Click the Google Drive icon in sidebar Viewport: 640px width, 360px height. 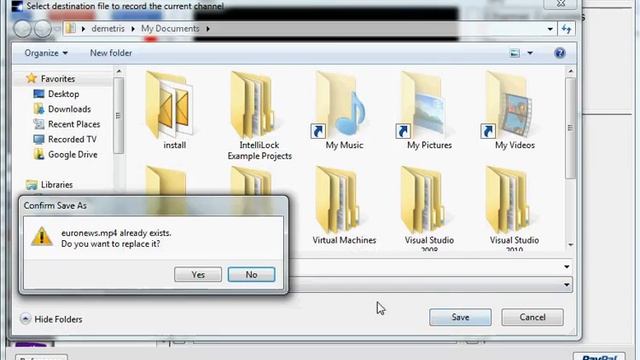(39, 154)
